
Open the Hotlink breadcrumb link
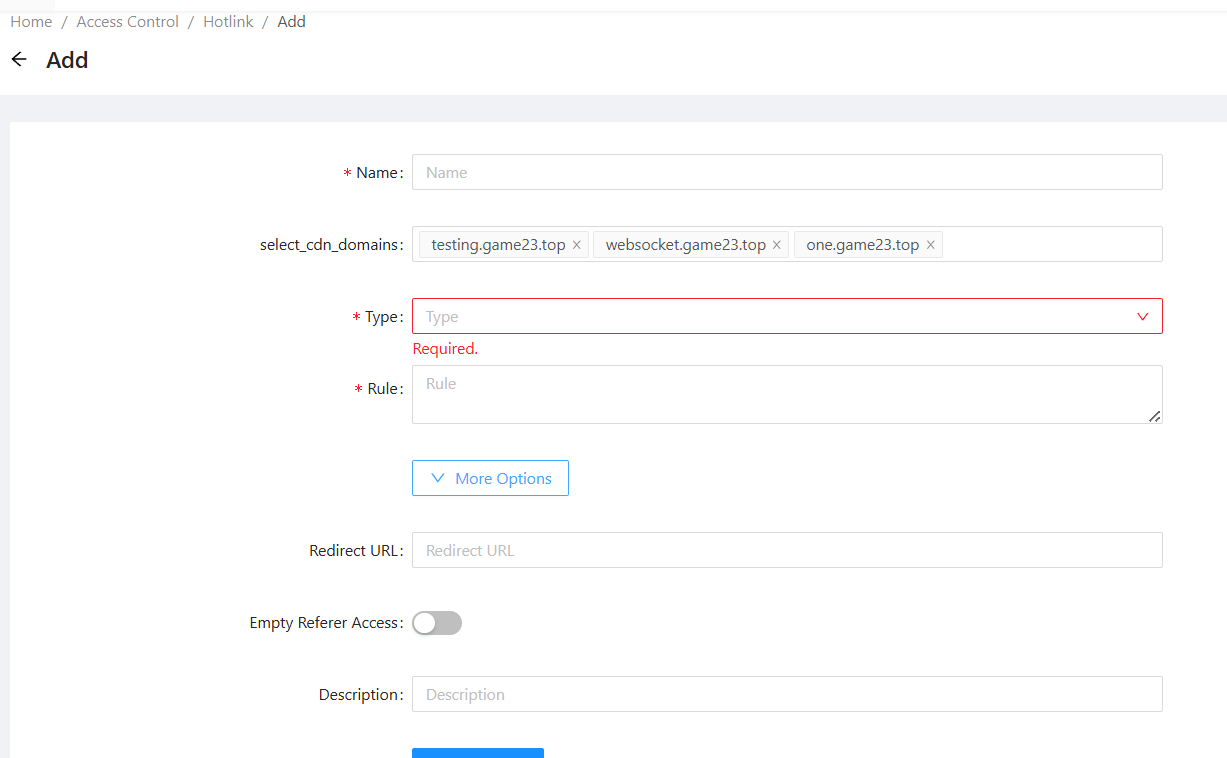coord(228,22)
